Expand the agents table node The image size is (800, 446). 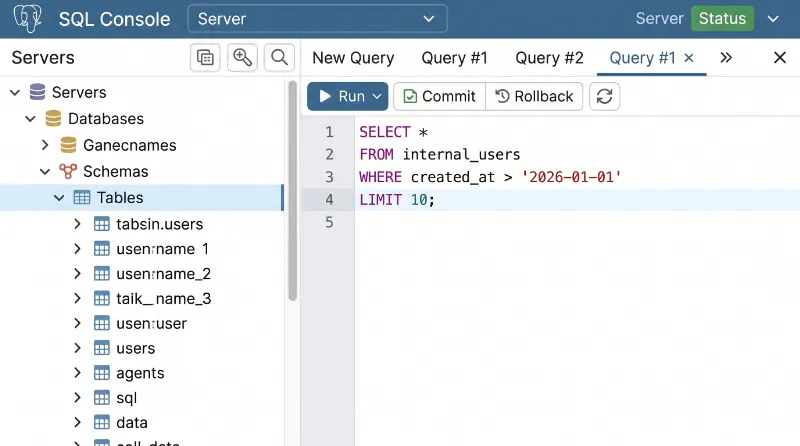point(78,373)
